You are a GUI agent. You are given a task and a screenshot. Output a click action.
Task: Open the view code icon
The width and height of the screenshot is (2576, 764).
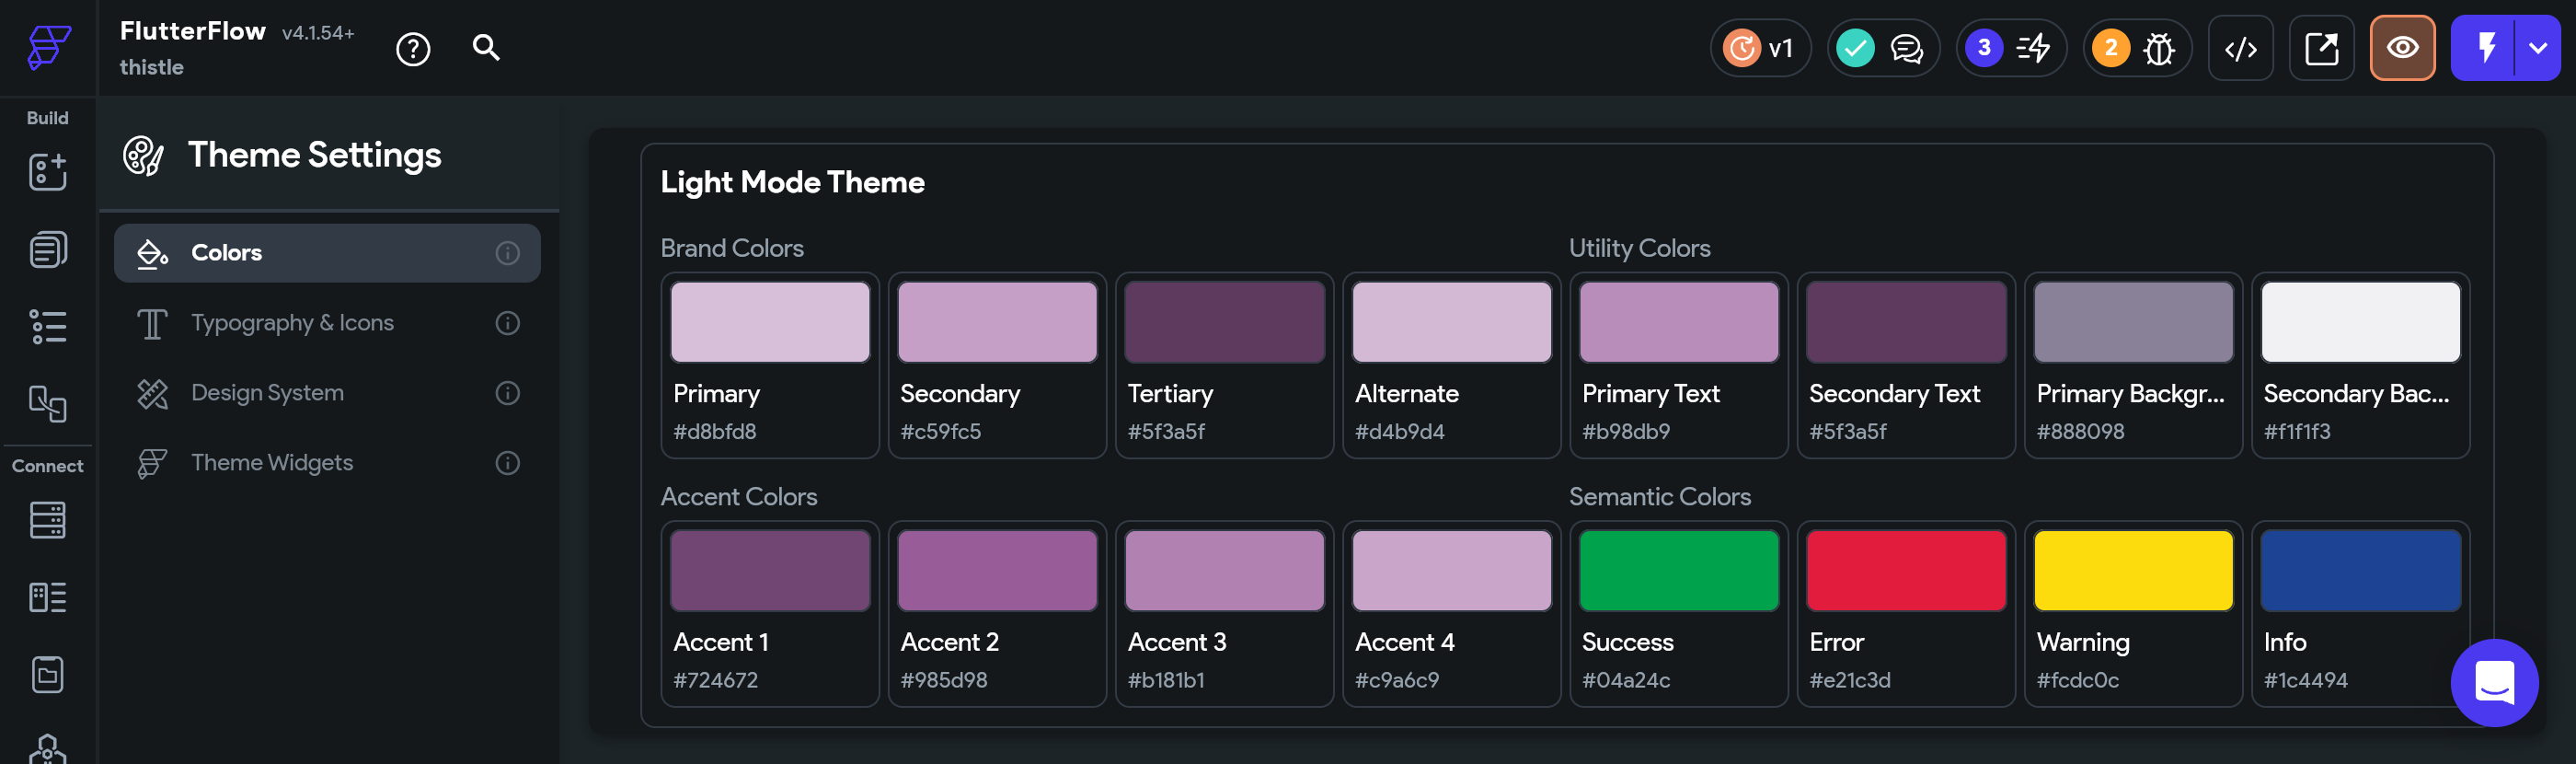2240,48
